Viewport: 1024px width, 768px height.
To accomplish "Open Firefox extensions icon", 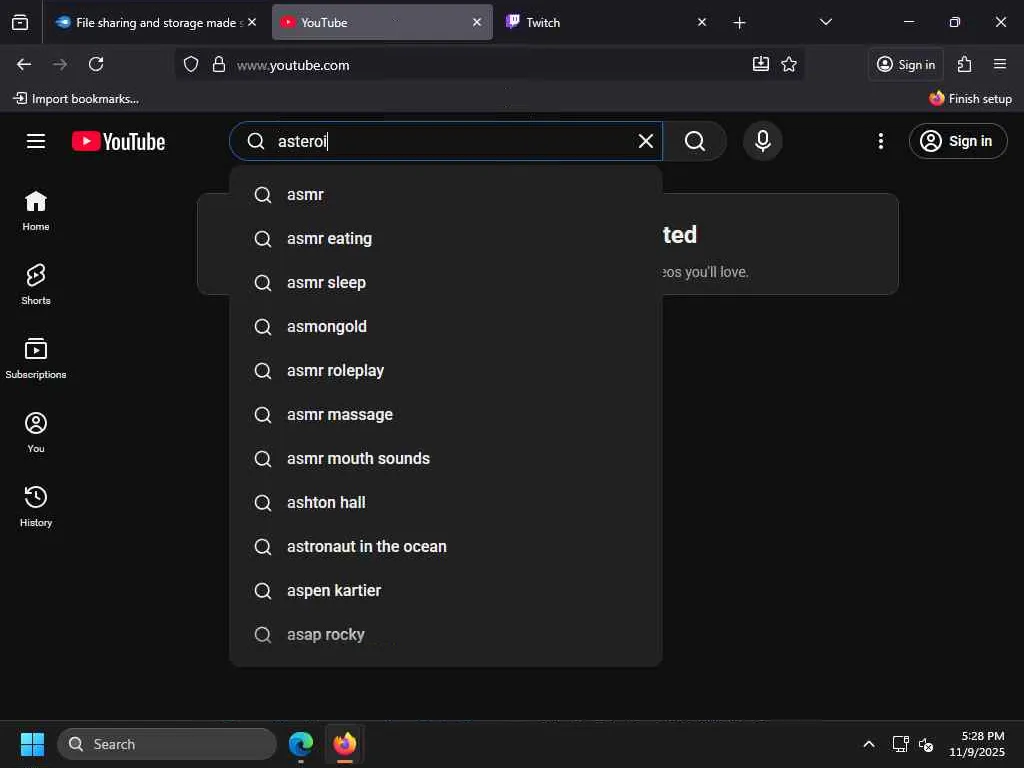I will [965, 64].
